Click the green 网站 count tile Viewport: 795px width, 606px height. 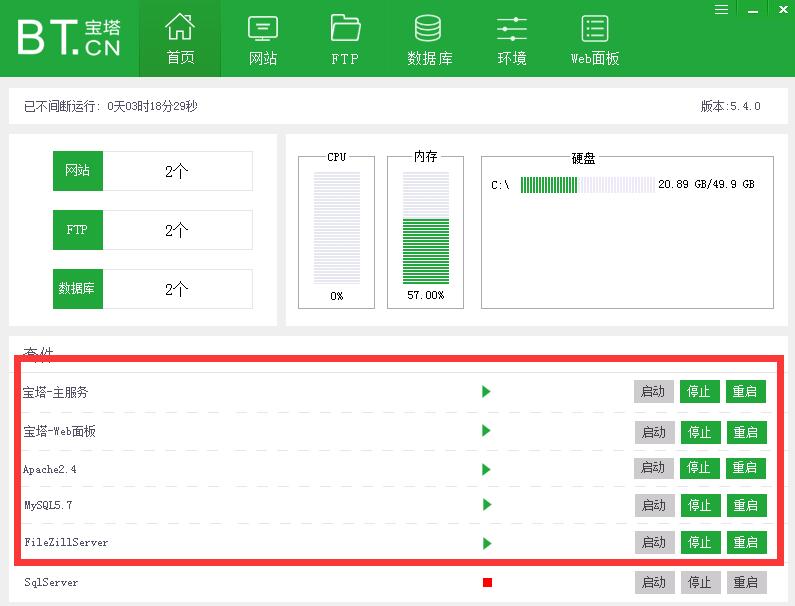pos(78,171)
